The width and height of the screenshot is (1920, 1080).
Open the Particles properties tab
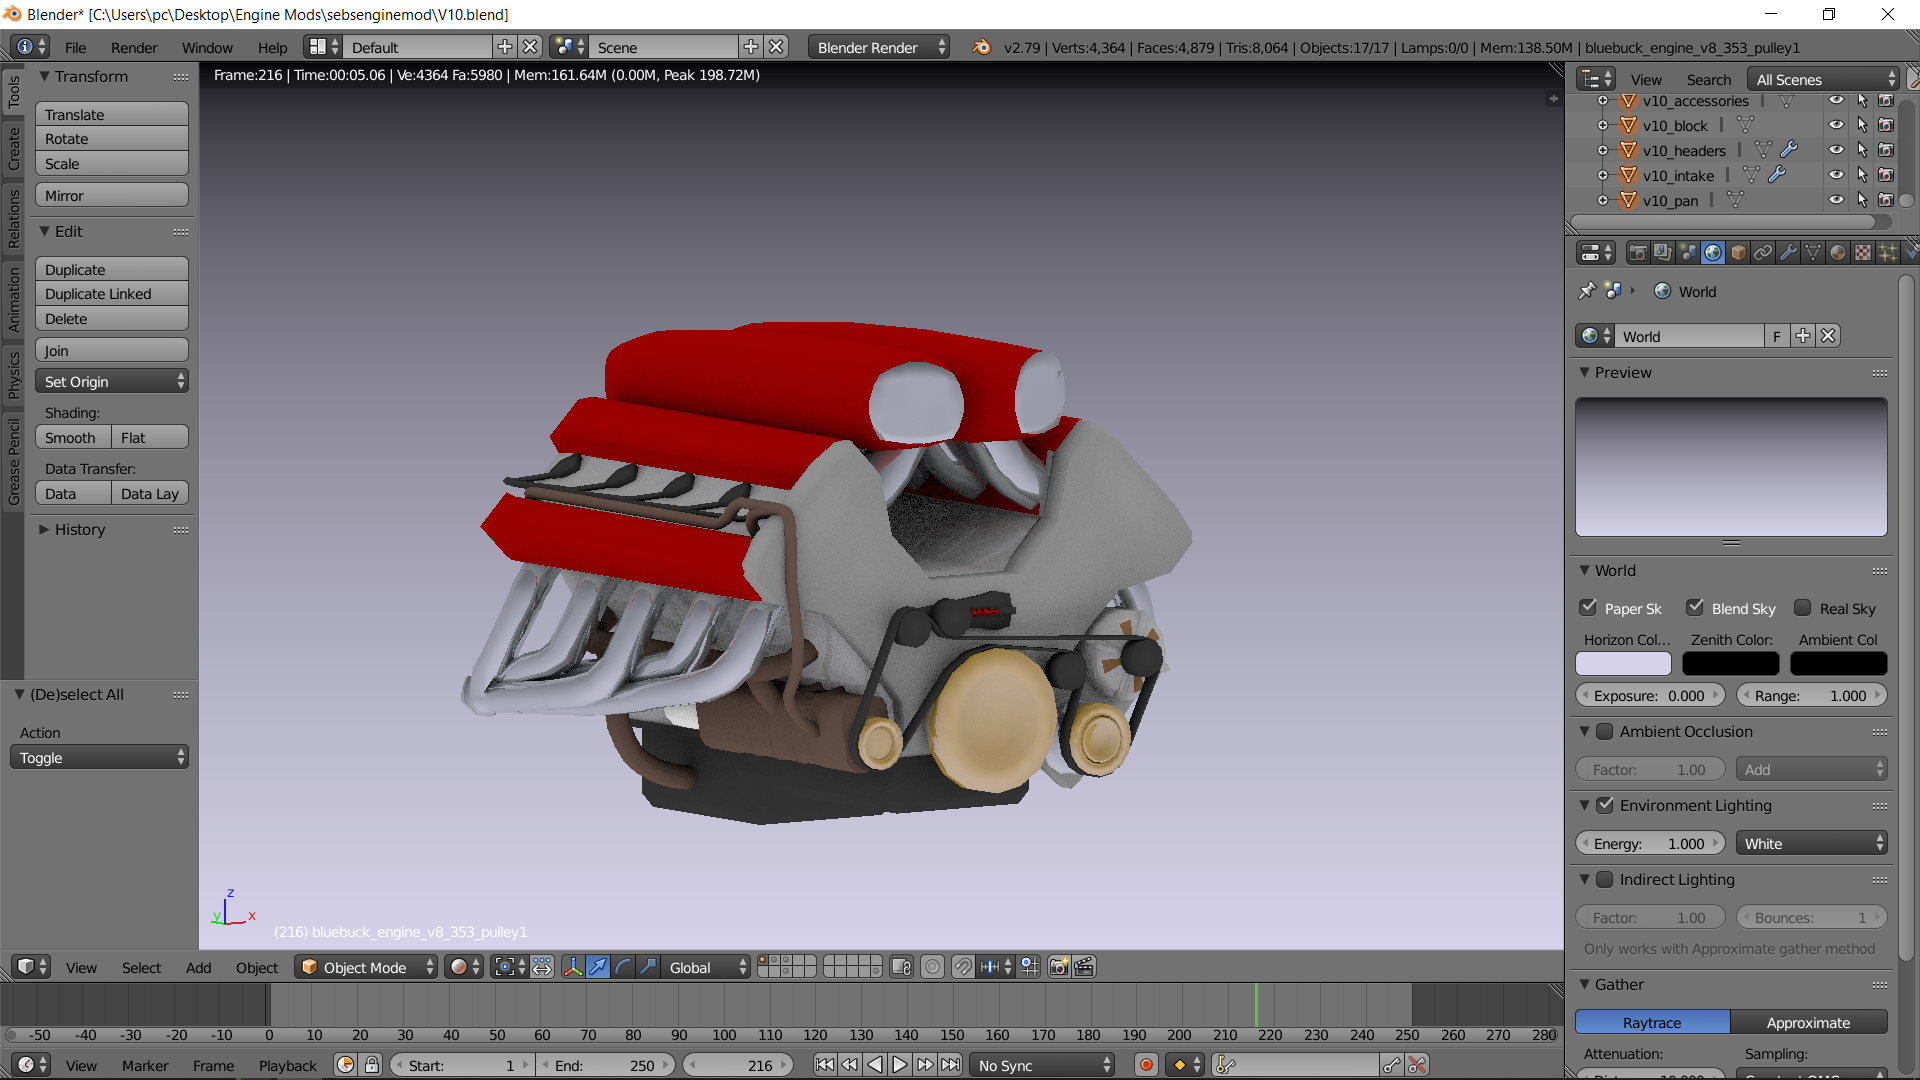click(x=1888, y=253)
